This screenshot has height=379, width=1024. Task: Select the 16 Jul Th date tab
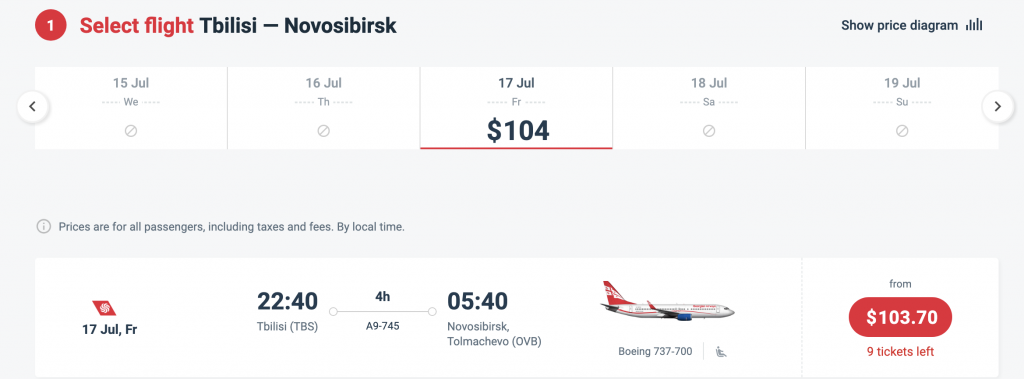click(323, 108)
